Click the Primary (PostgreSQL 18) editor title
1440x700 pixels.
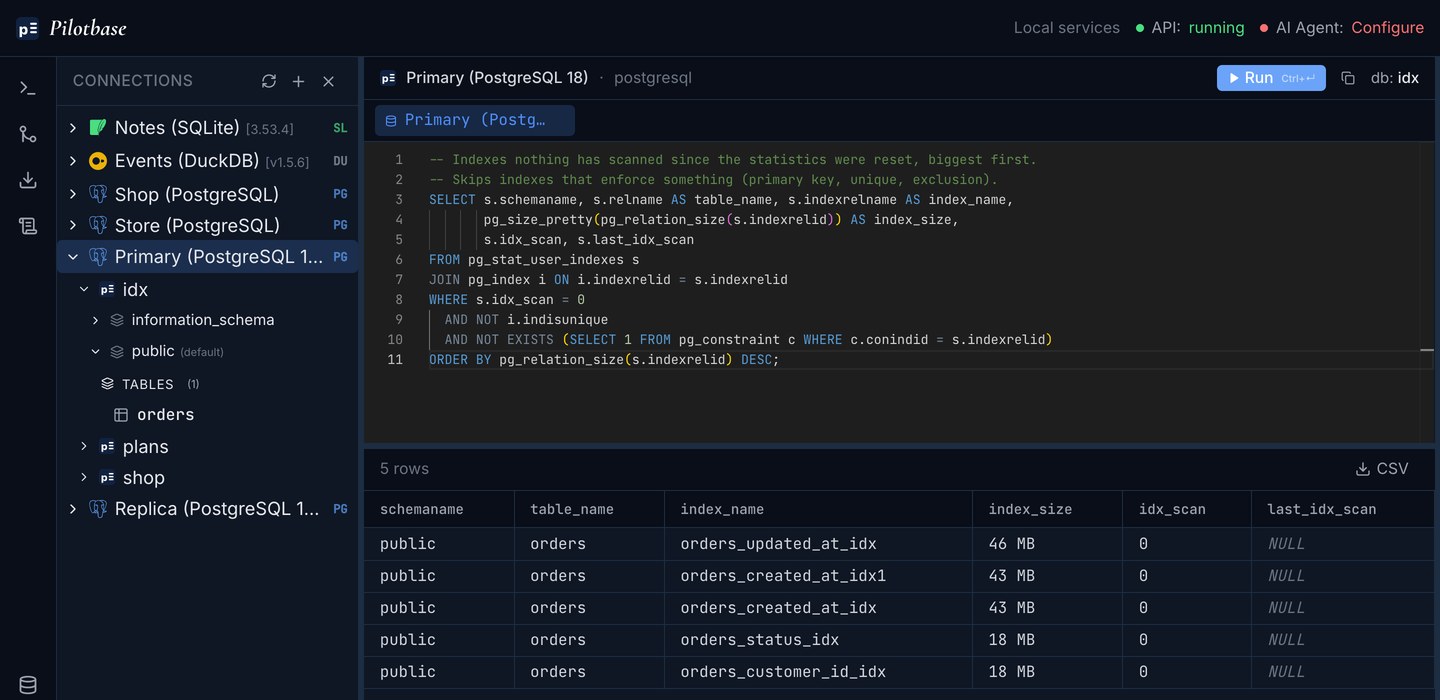497,78
